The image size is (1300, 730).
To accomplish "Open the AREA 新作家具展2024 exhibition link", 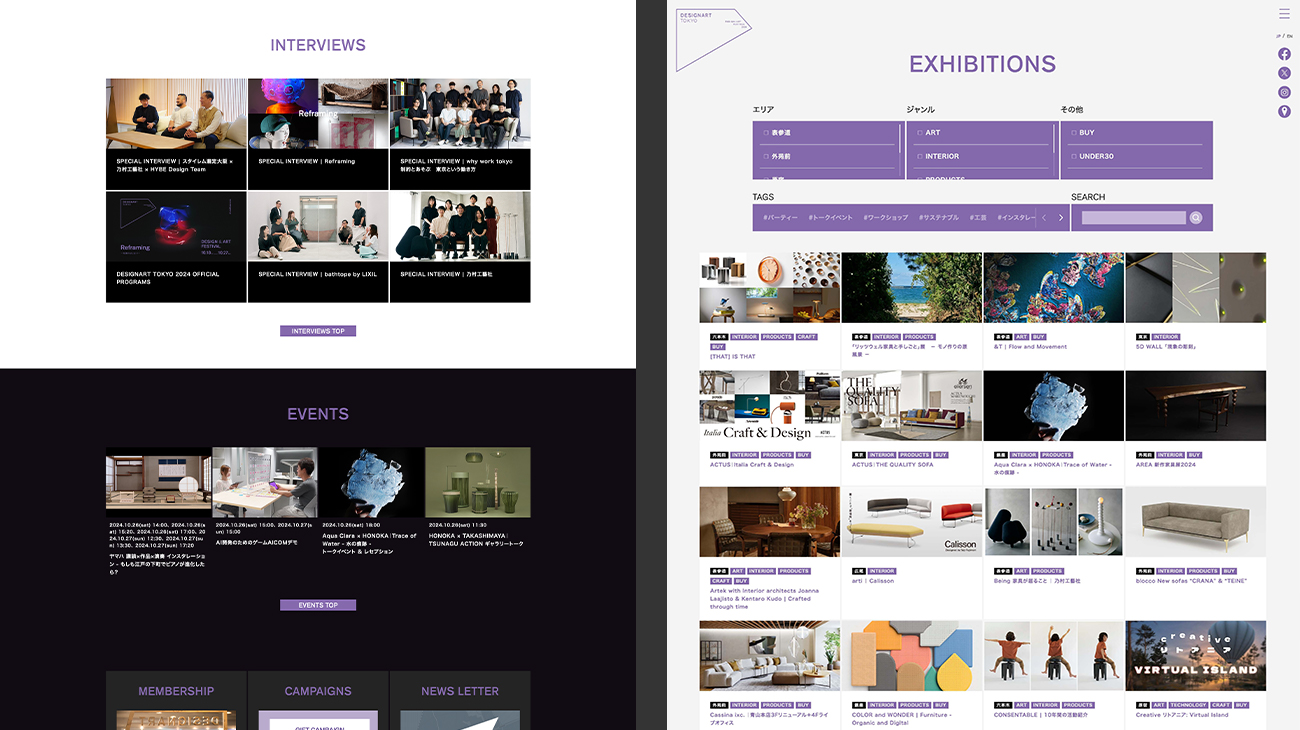I will [1166, 465].
